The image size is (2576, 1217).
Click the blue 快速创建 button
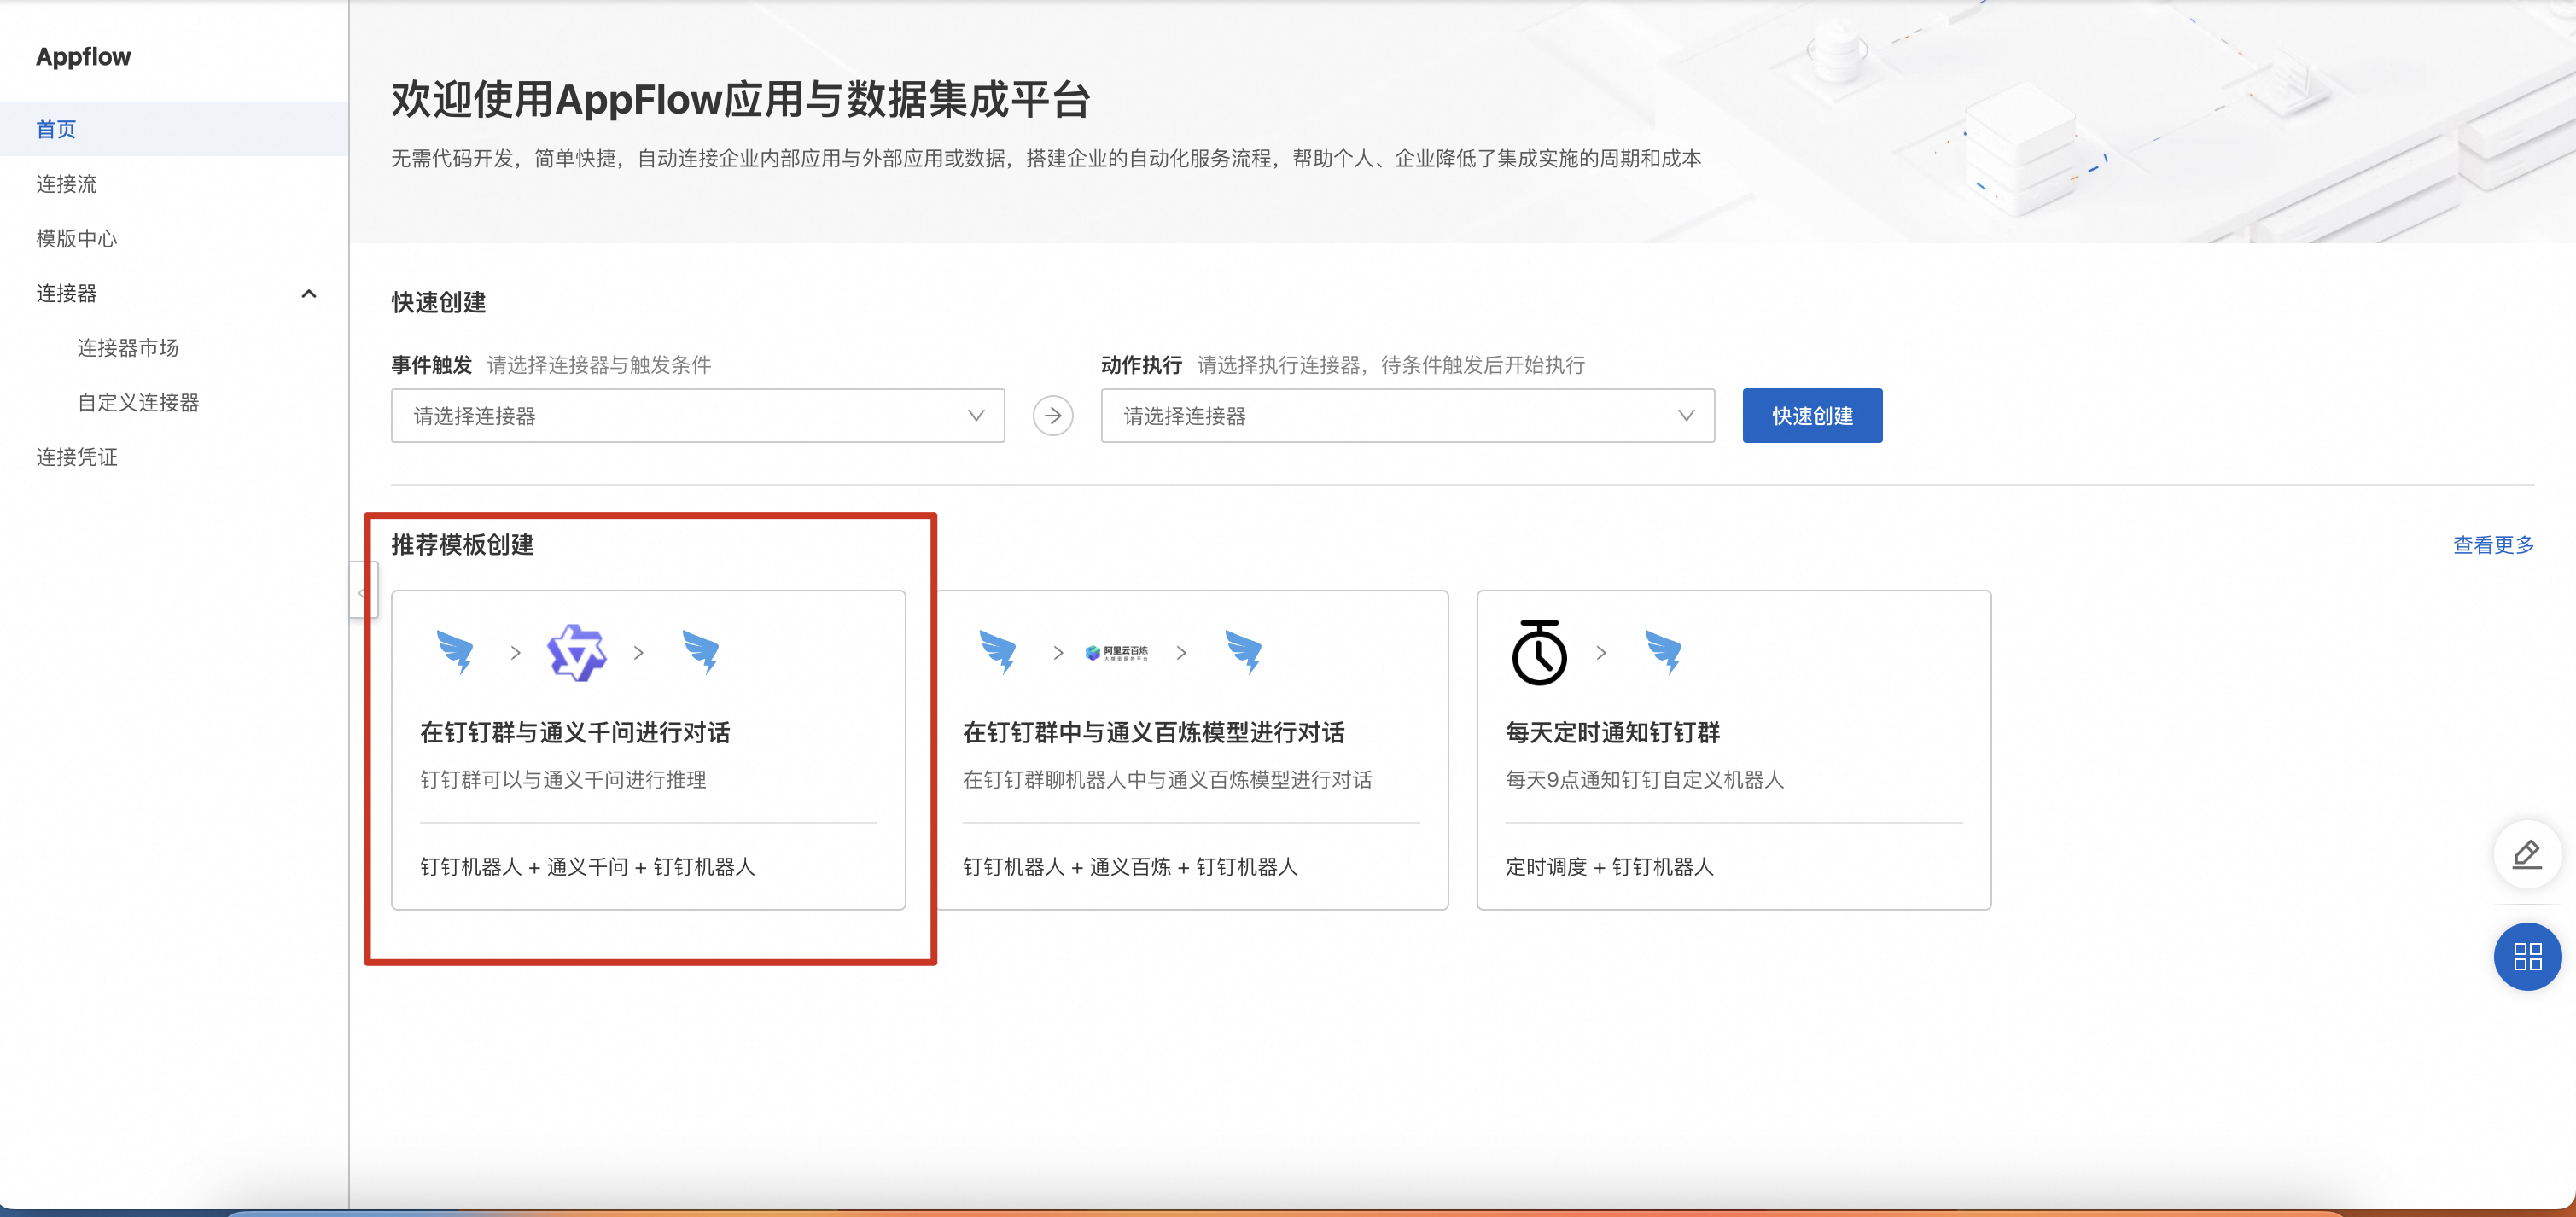[x=1811, y=416]
